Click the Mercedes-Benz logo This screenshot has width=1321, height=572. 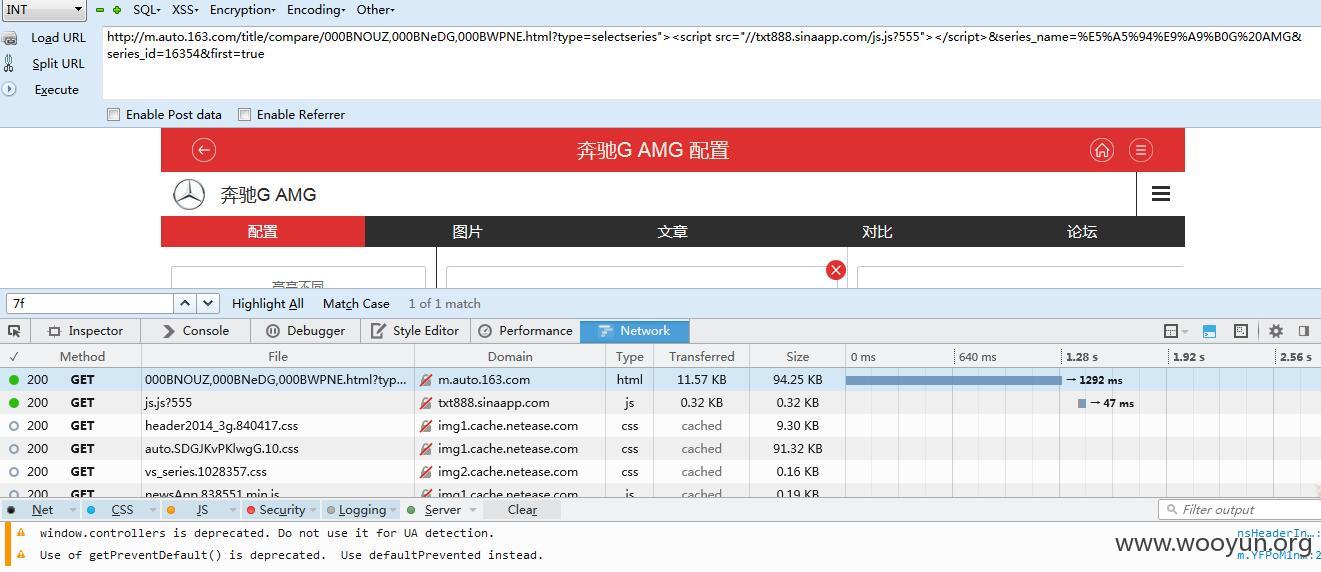pos(189,194)
